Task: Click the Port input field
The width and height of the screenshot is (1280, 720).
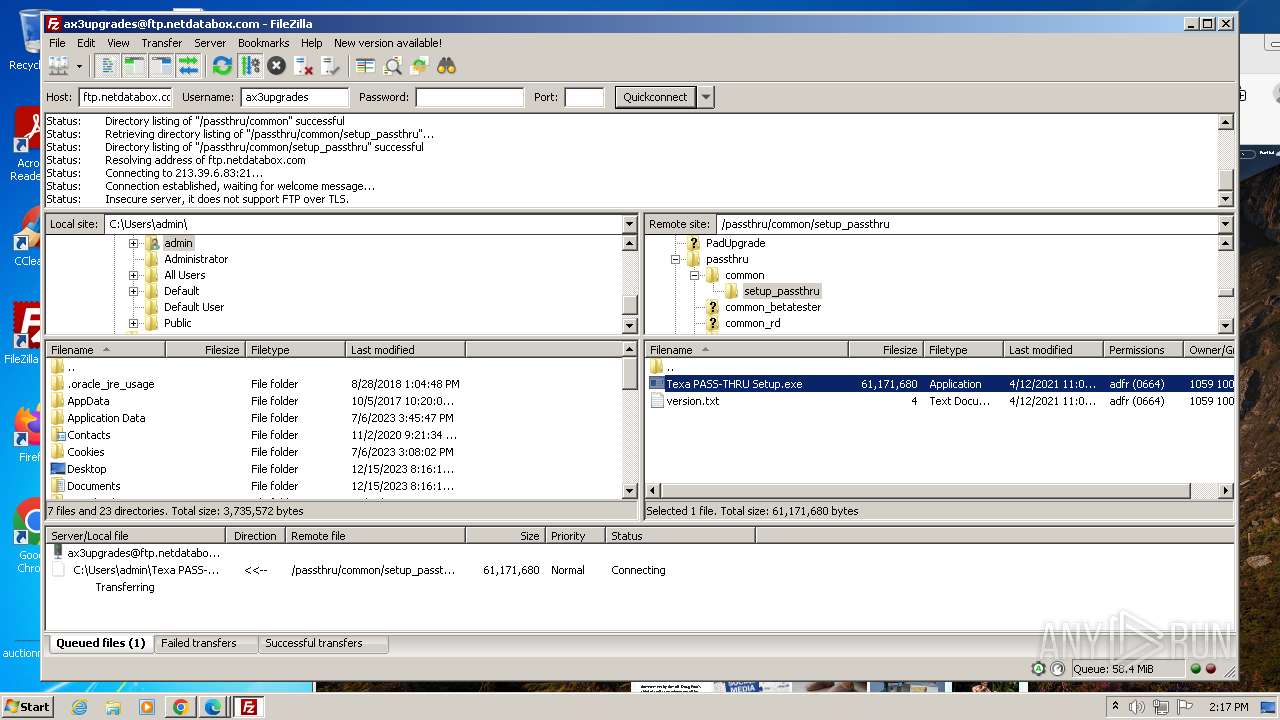Action: click(584, 97)
